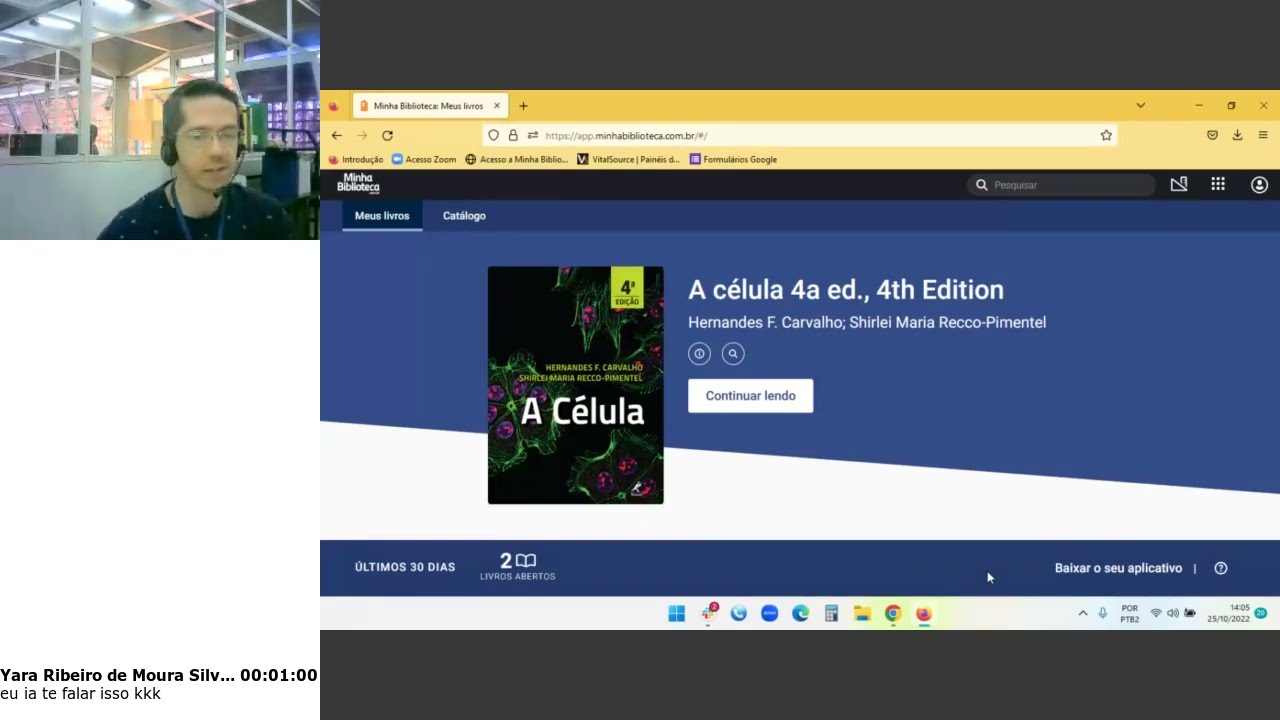Open a new browser tab
1280x720 pixels.
523,106
